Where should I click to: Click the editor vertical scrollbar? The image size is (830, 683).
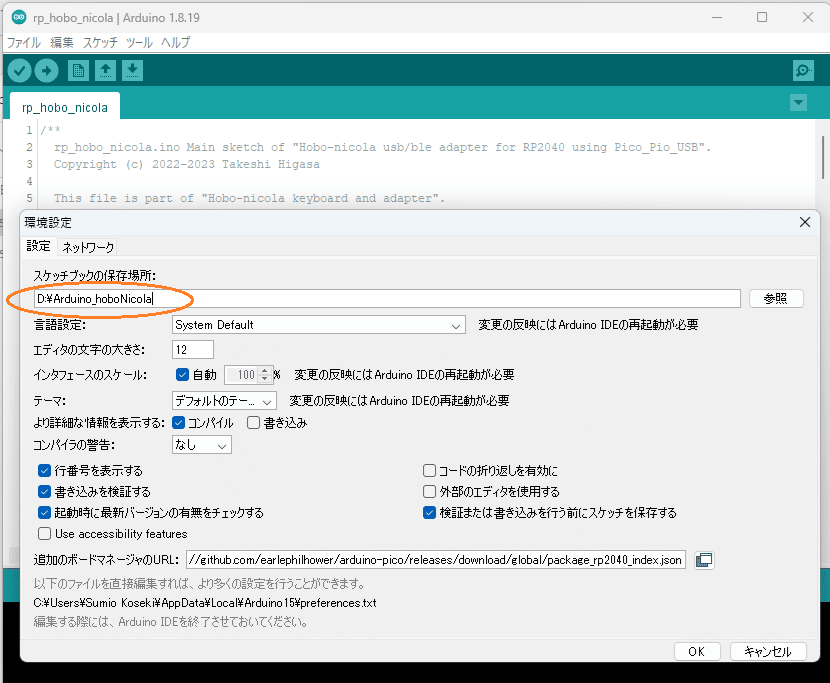(823, 159)
